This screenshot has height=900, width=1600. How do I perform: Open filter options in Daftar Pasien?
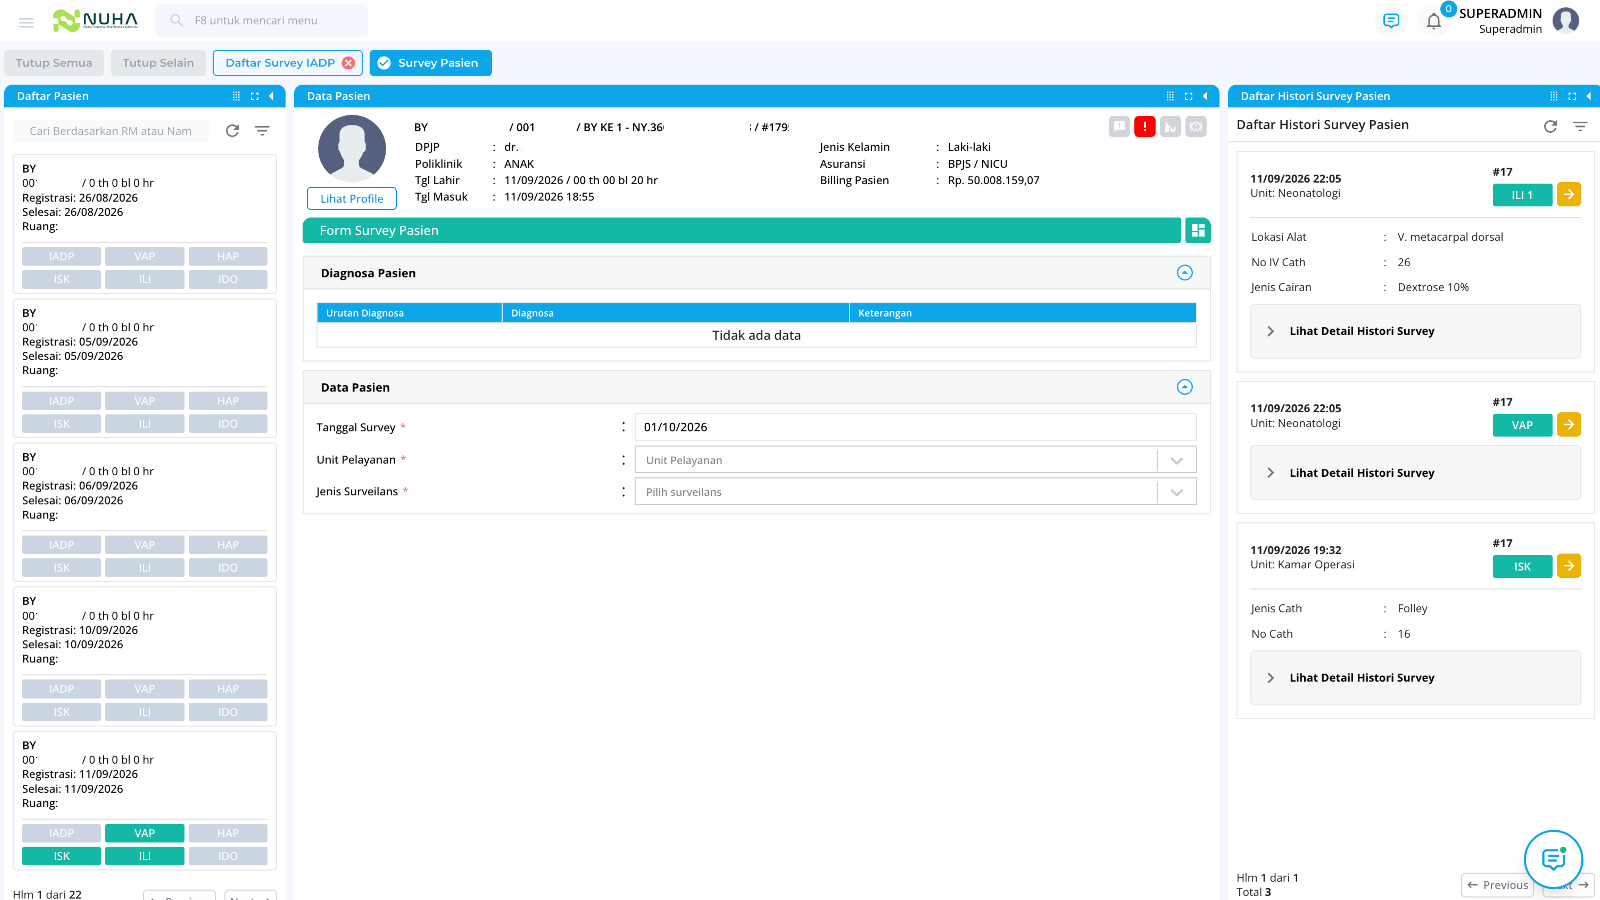point(262,131)
